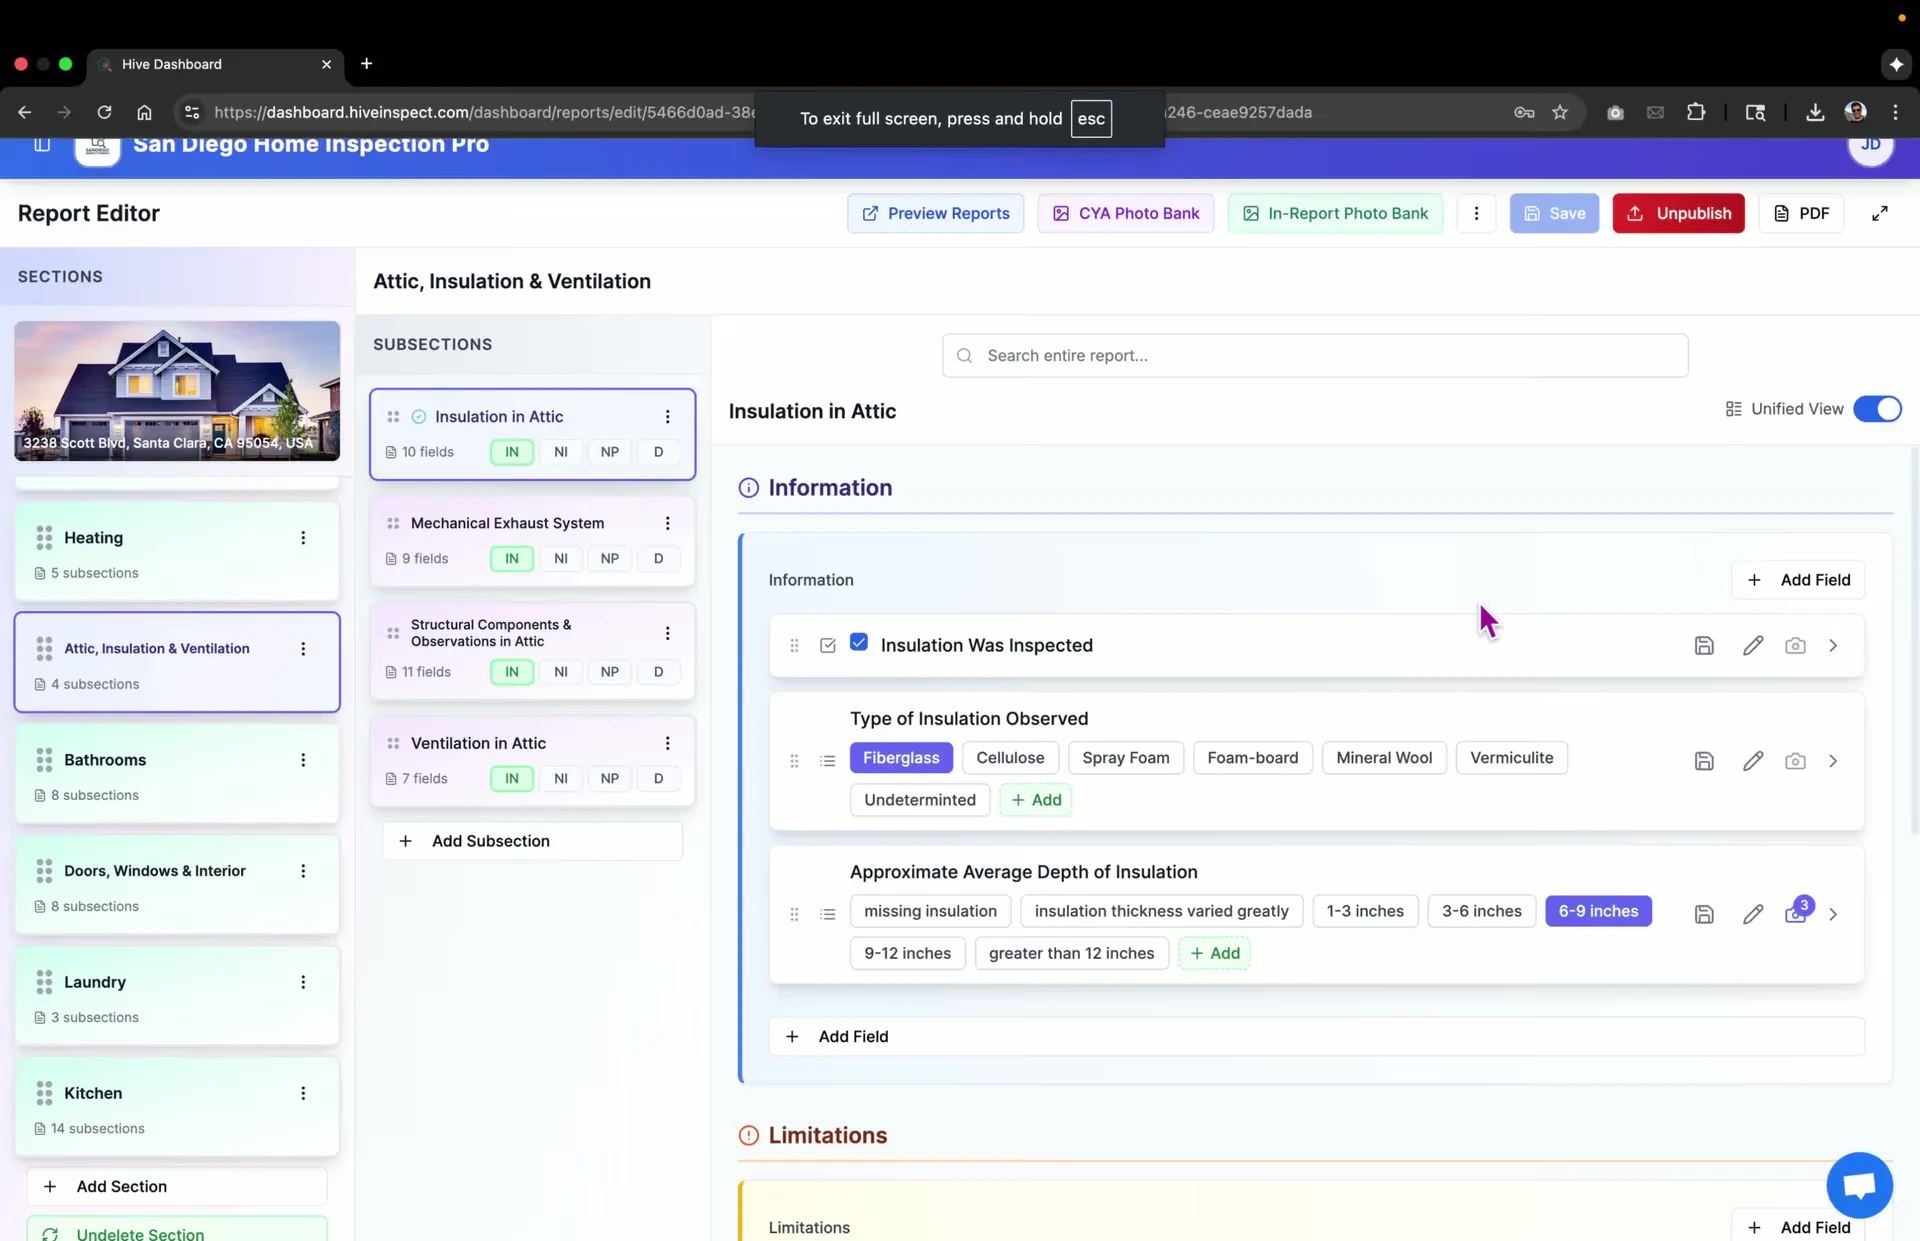Click drag handle of Mechanical Exhaust System subsection
The width and height of the screenshot is (1920, 1241).
point(393,523)
